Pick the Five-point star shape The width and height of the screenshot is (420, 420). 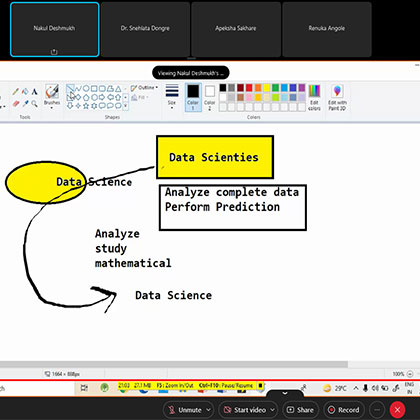click(86, 105)
